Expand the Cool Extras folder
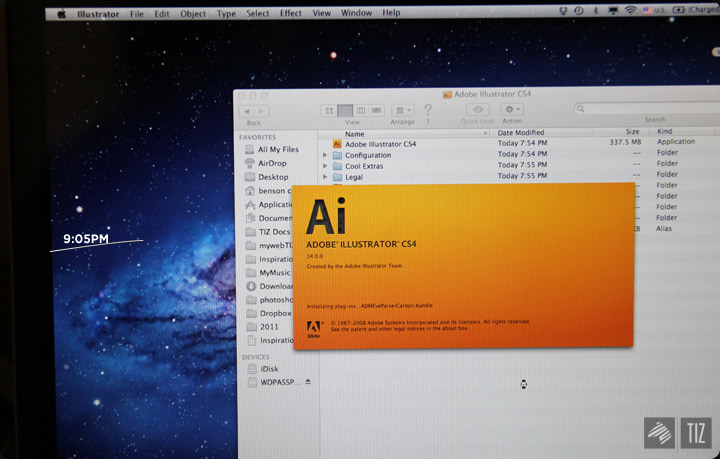This screenshot has height=459, width=720. [x=325, y=166]
